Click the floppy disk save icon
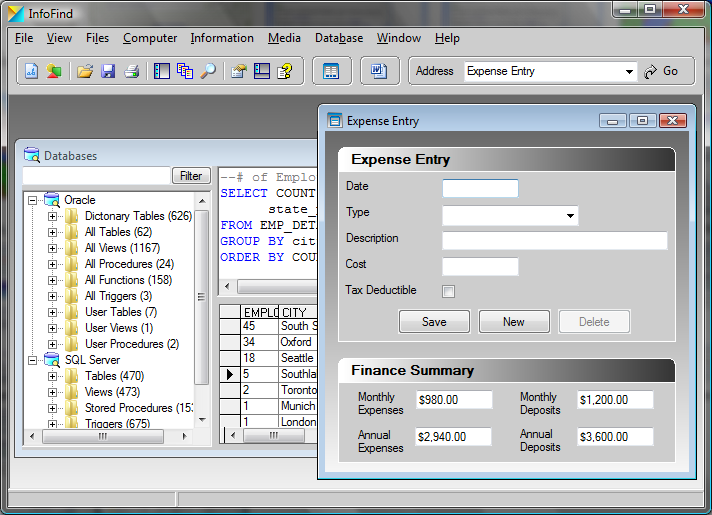 (108, 71)
